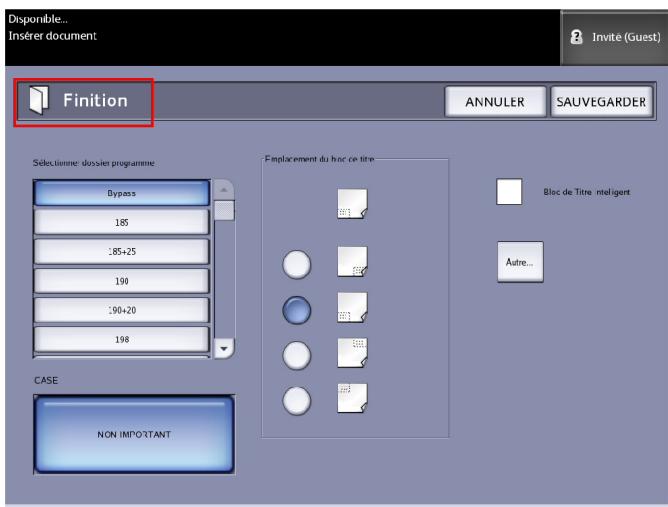Select the Bypass folder program
Screen dimensions: 668x507
point(122,192)
